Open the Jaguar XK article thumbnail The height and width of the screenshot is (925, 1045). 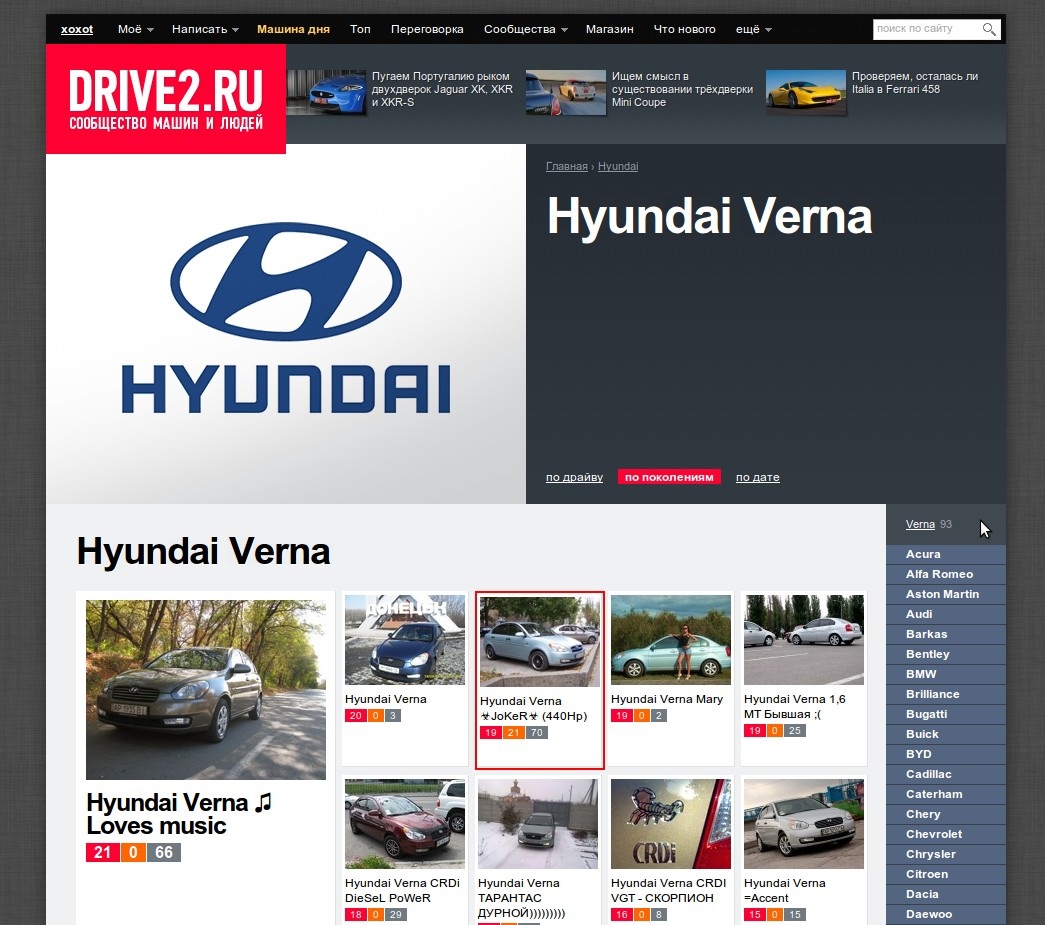pos(327,92)
